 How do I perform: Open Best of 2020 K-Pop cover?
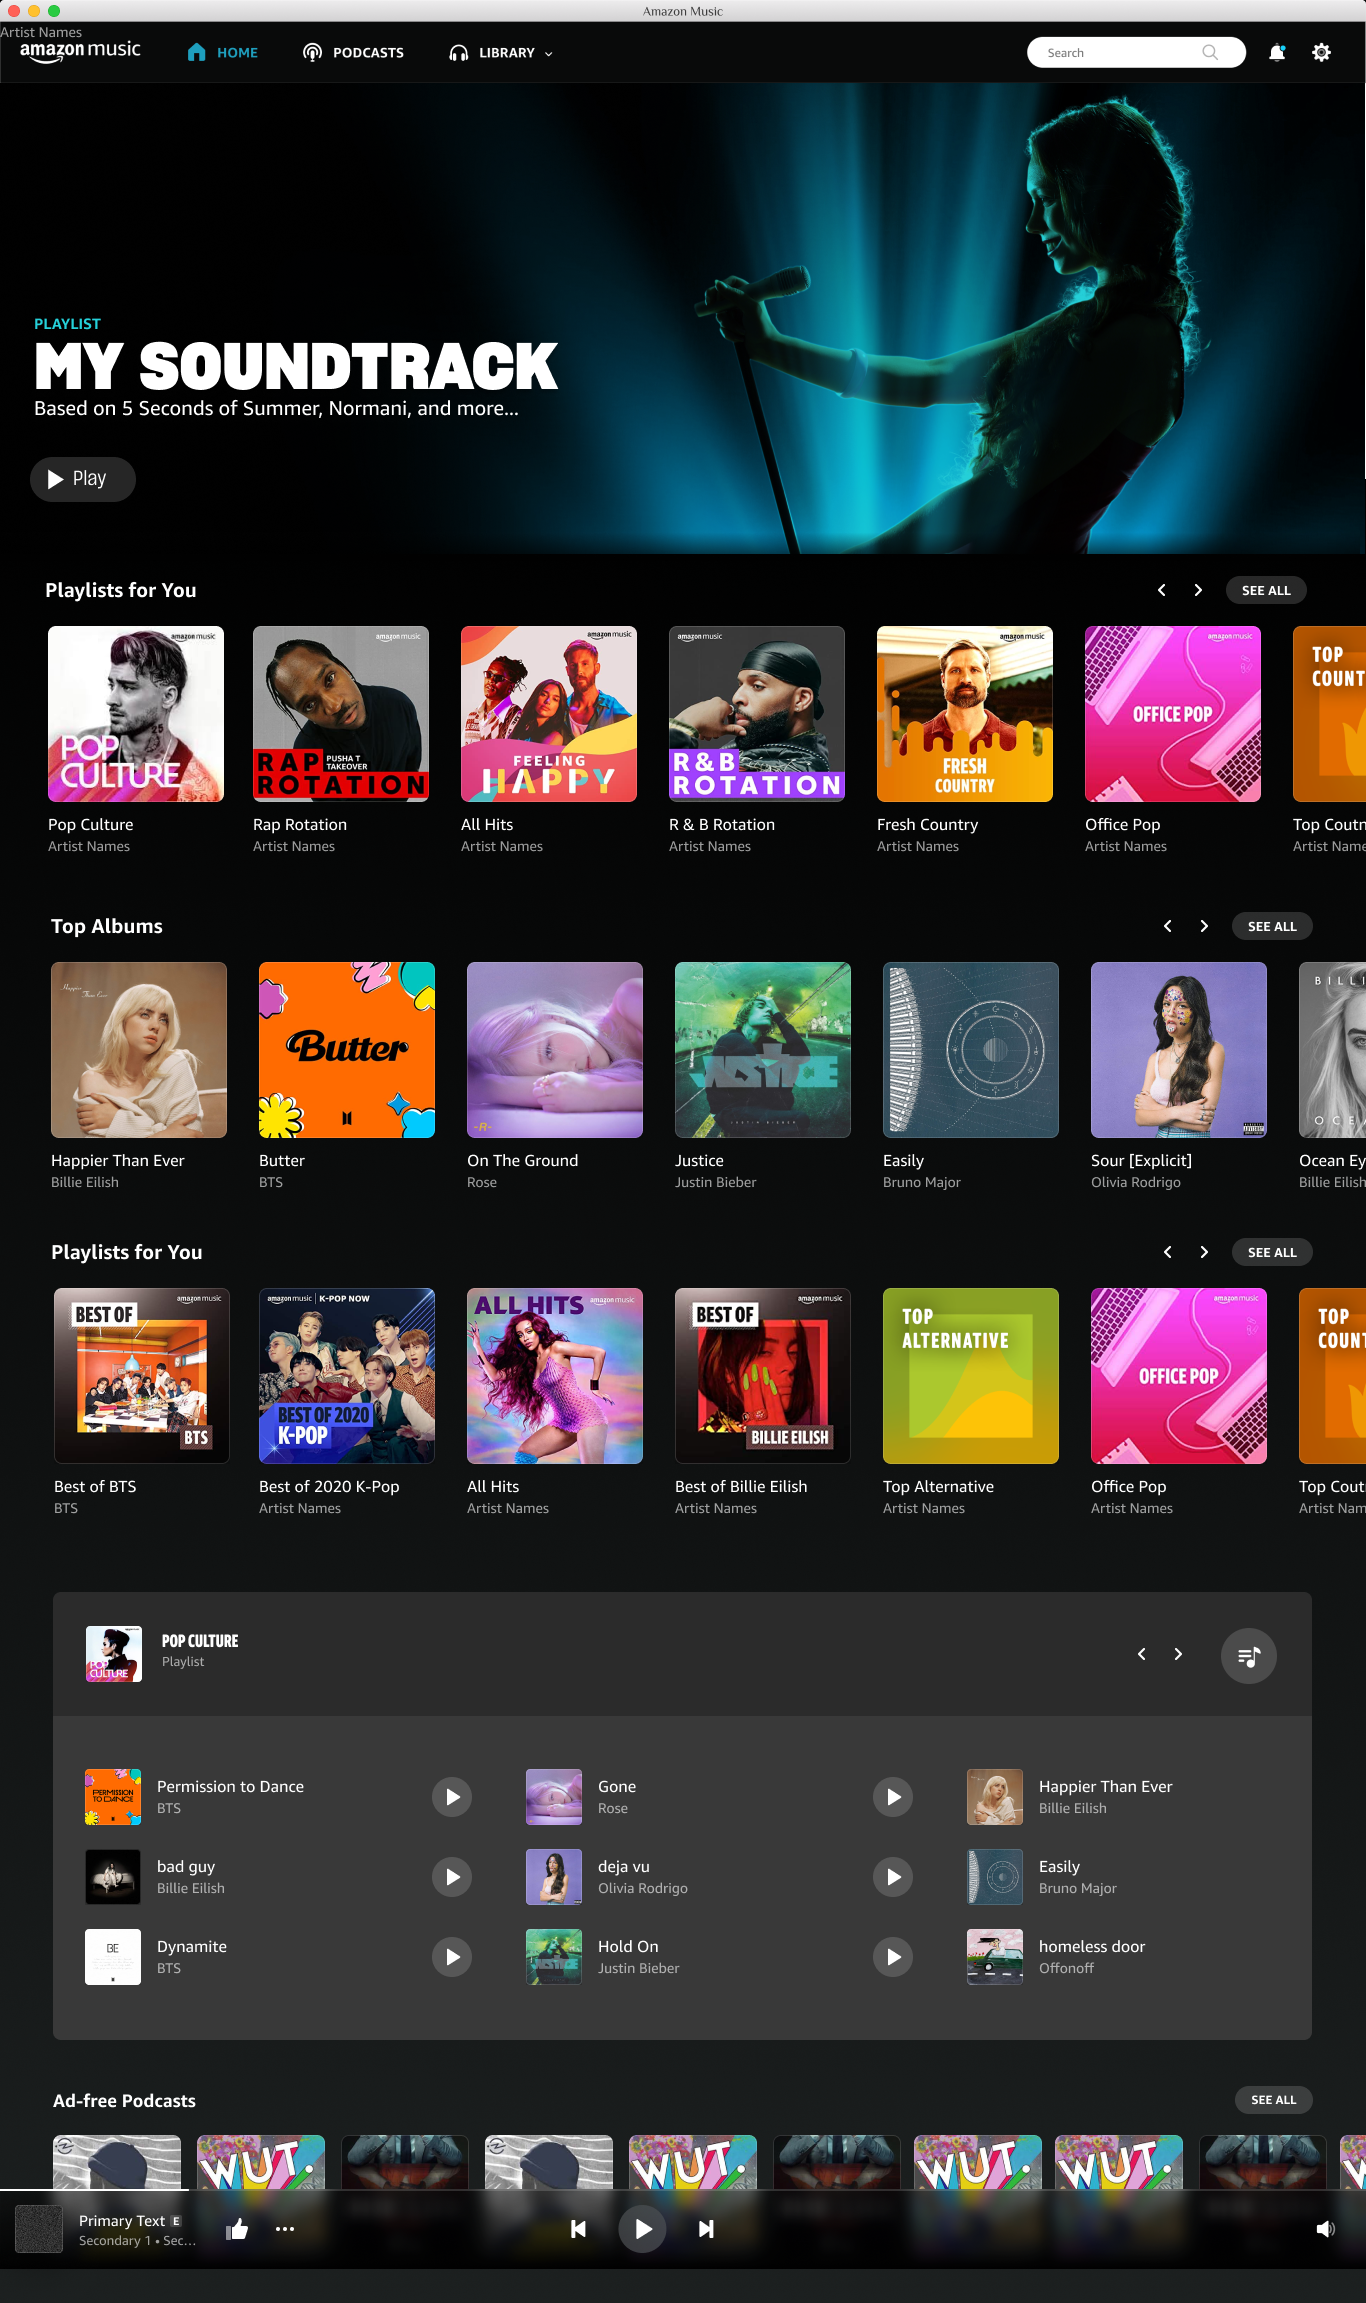[347, 1376]
